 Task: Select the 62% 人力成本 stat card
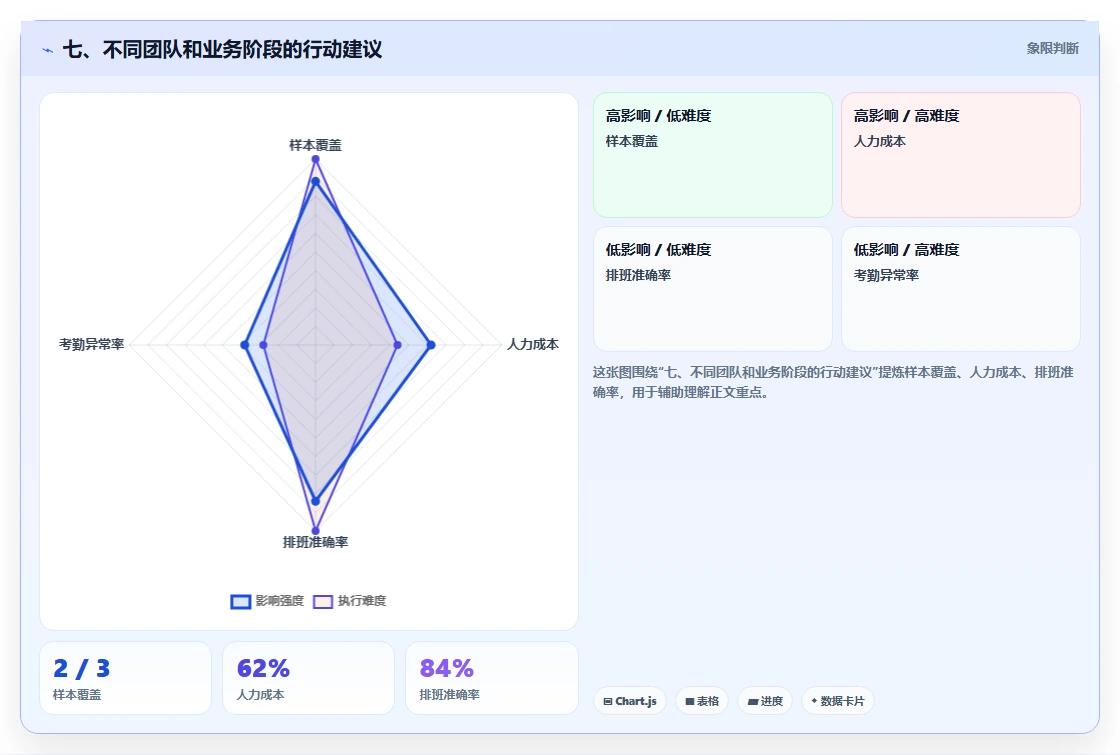coord(309,678)
